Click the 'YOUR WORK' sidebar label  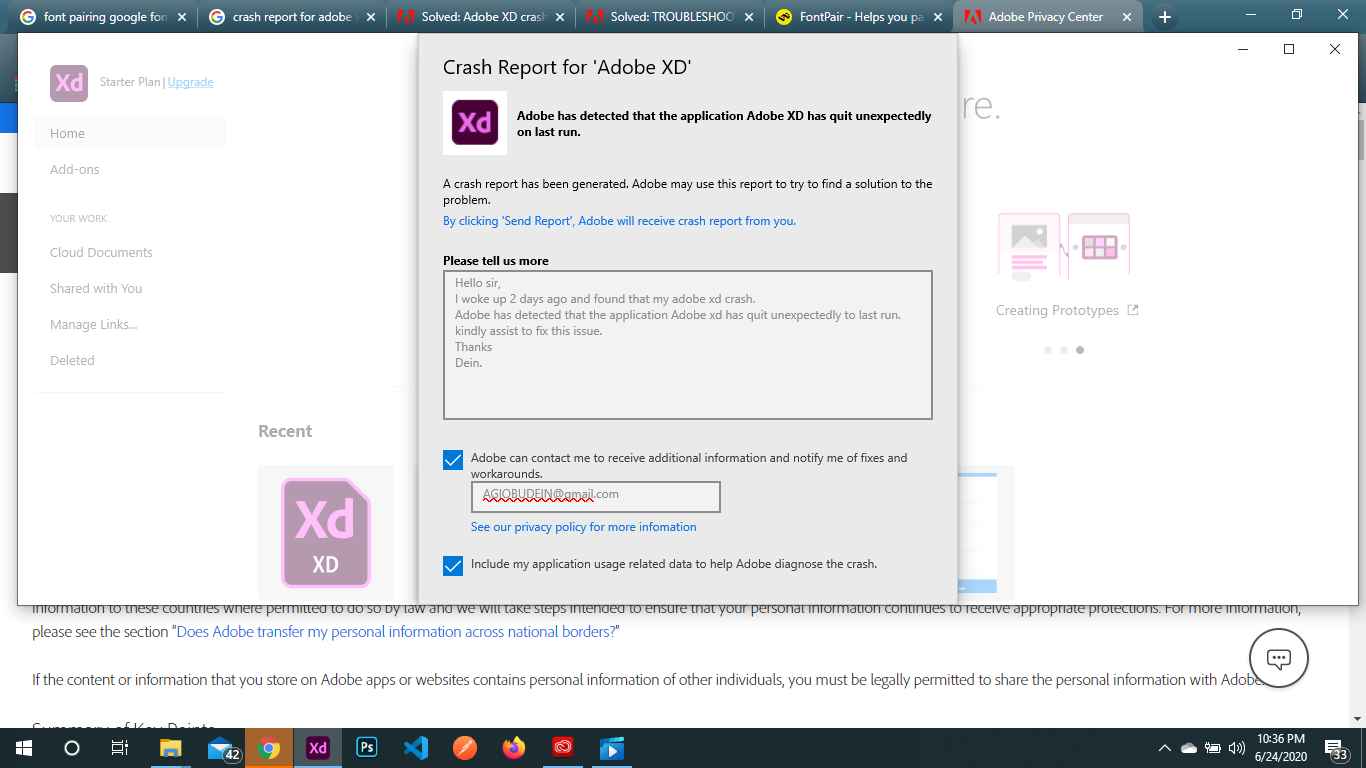pyautogui.click(x=79, y=219)
